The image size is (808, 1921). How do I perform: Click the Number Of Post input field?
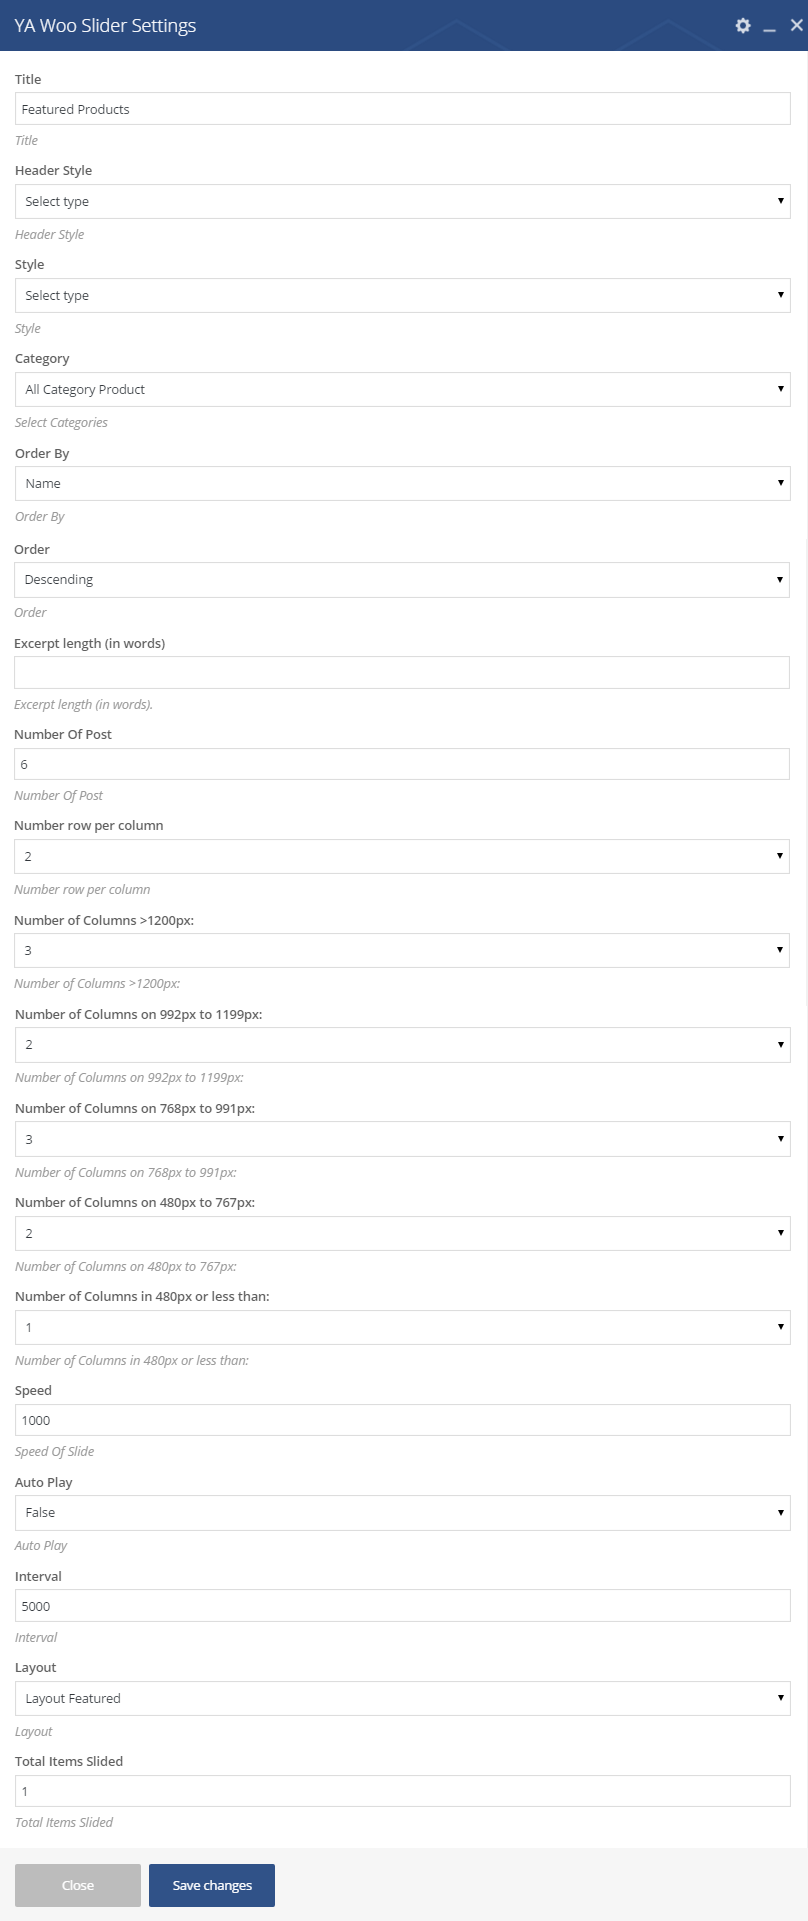(x=402, y=764)
